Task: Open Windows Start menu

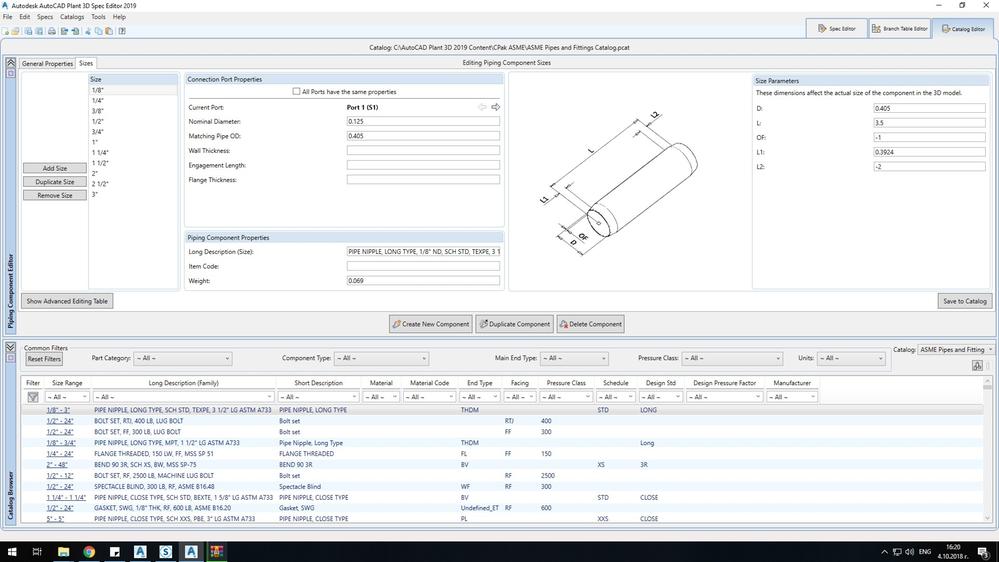Action: click(12, 552)
